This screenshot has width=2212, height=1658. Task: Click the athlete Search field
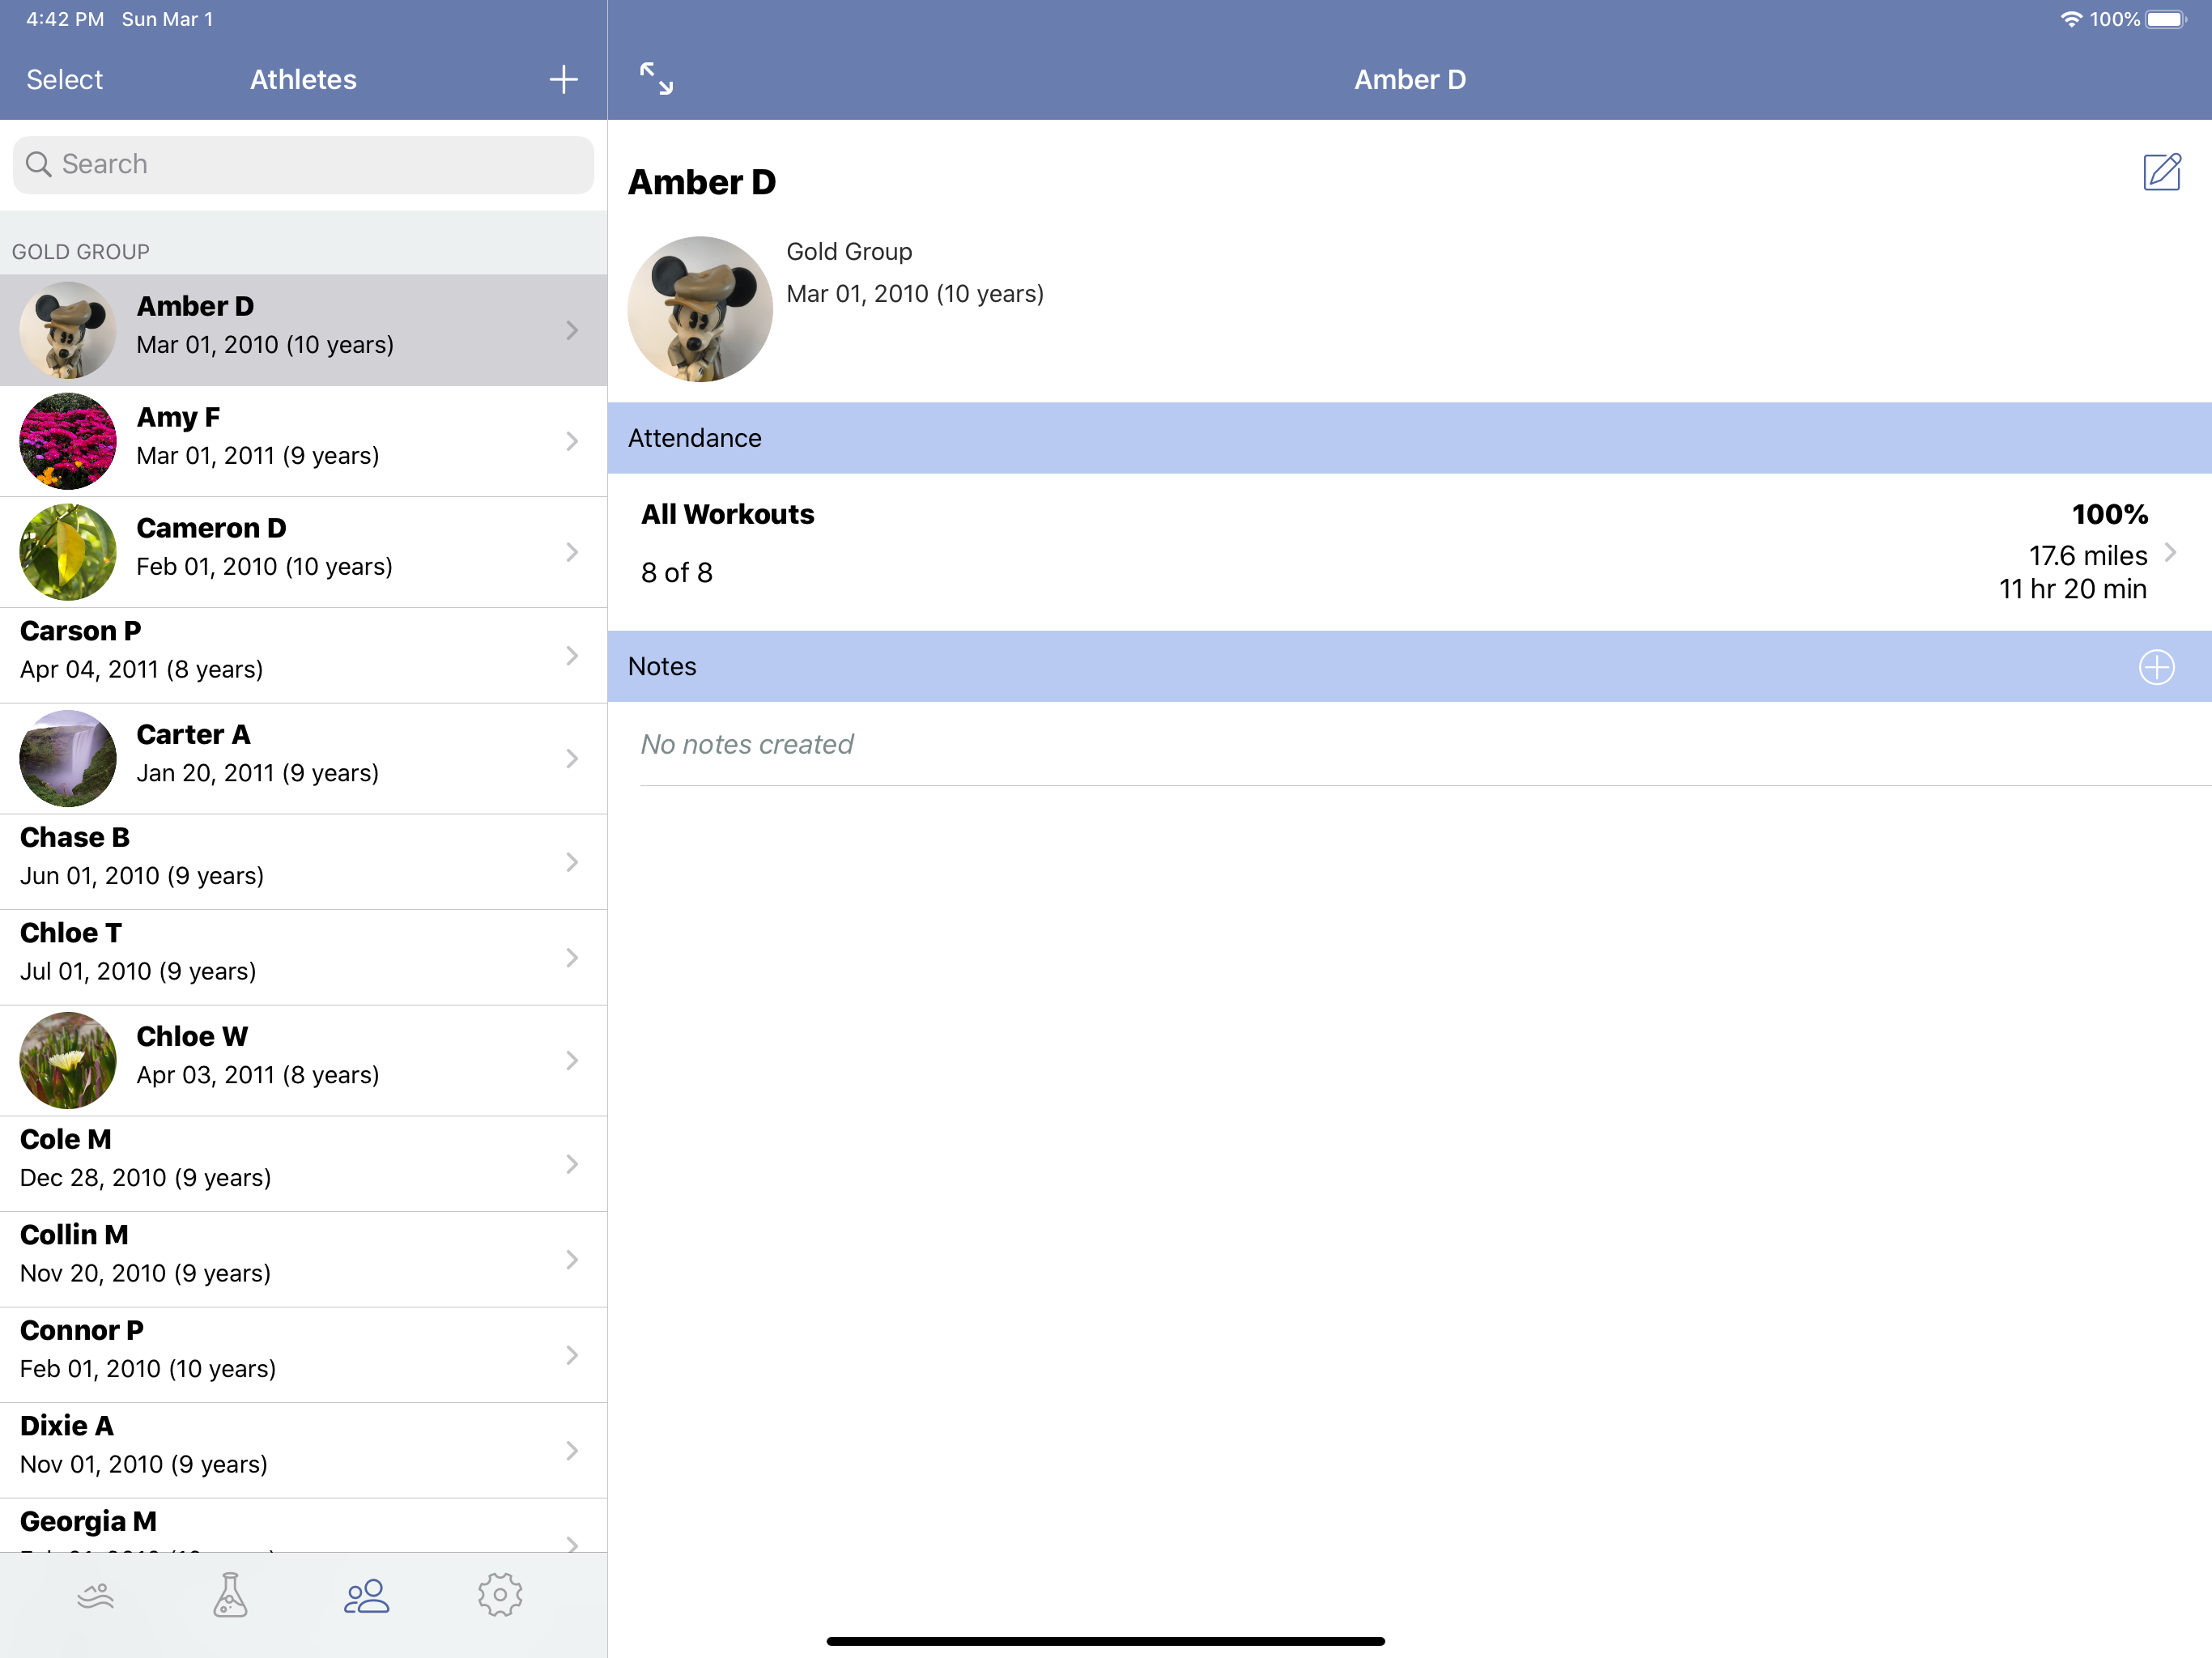(x=303, y=165)
